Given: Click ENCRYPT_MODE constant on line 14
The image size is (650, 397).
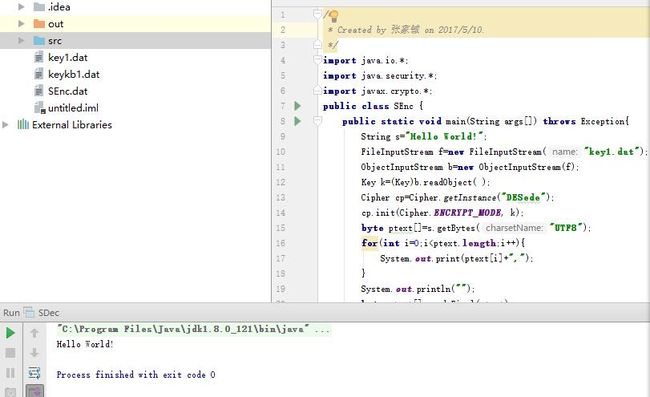Looking at the screenshot, I should 468,213.
